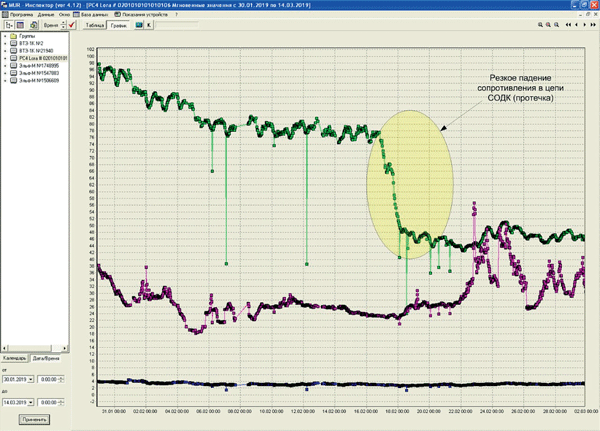Click the first magnifier zoom icon

coord(540,25)
